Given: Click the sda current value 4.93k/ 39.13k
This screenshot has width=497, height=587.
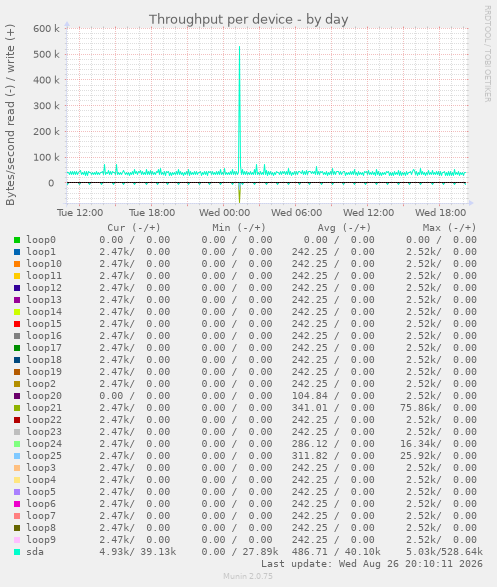Looking at the screenshot, I should tap(138, 552).
